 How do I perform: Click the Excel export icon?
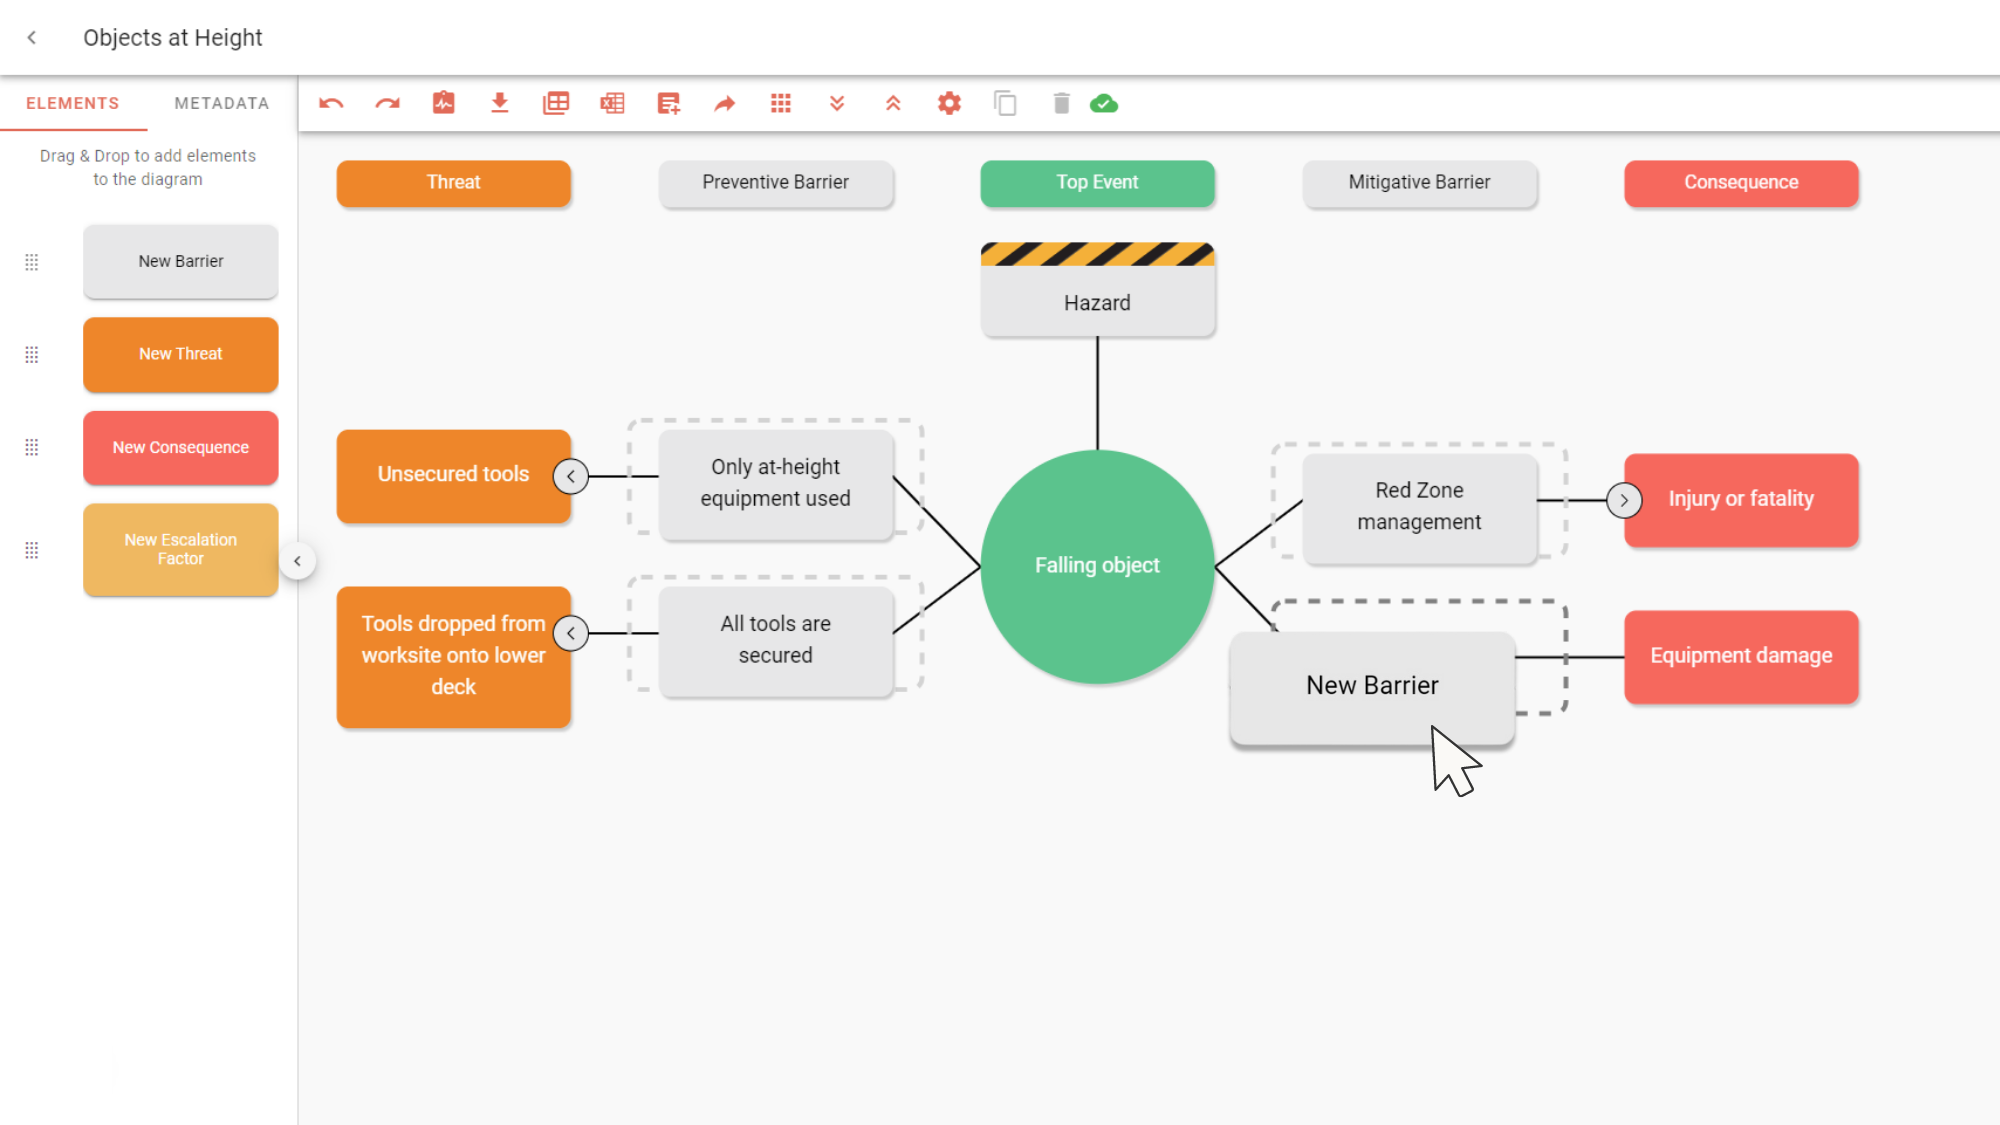click(x=612, y=103)
